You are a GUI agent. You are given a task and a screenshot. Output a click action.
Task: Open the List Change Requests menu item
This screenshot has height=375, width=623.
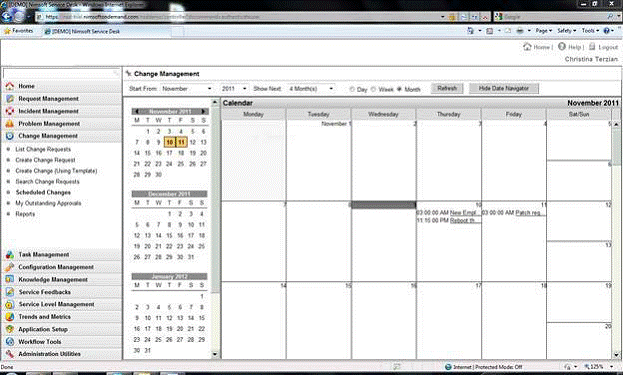coord(43,149)
